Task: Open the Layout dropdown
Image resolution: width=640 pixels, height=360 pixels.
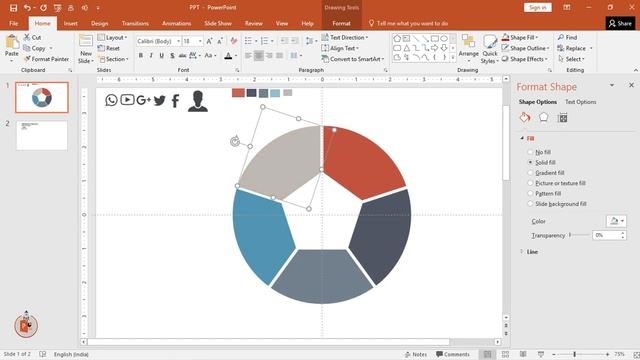Action: tap(113, 38)
